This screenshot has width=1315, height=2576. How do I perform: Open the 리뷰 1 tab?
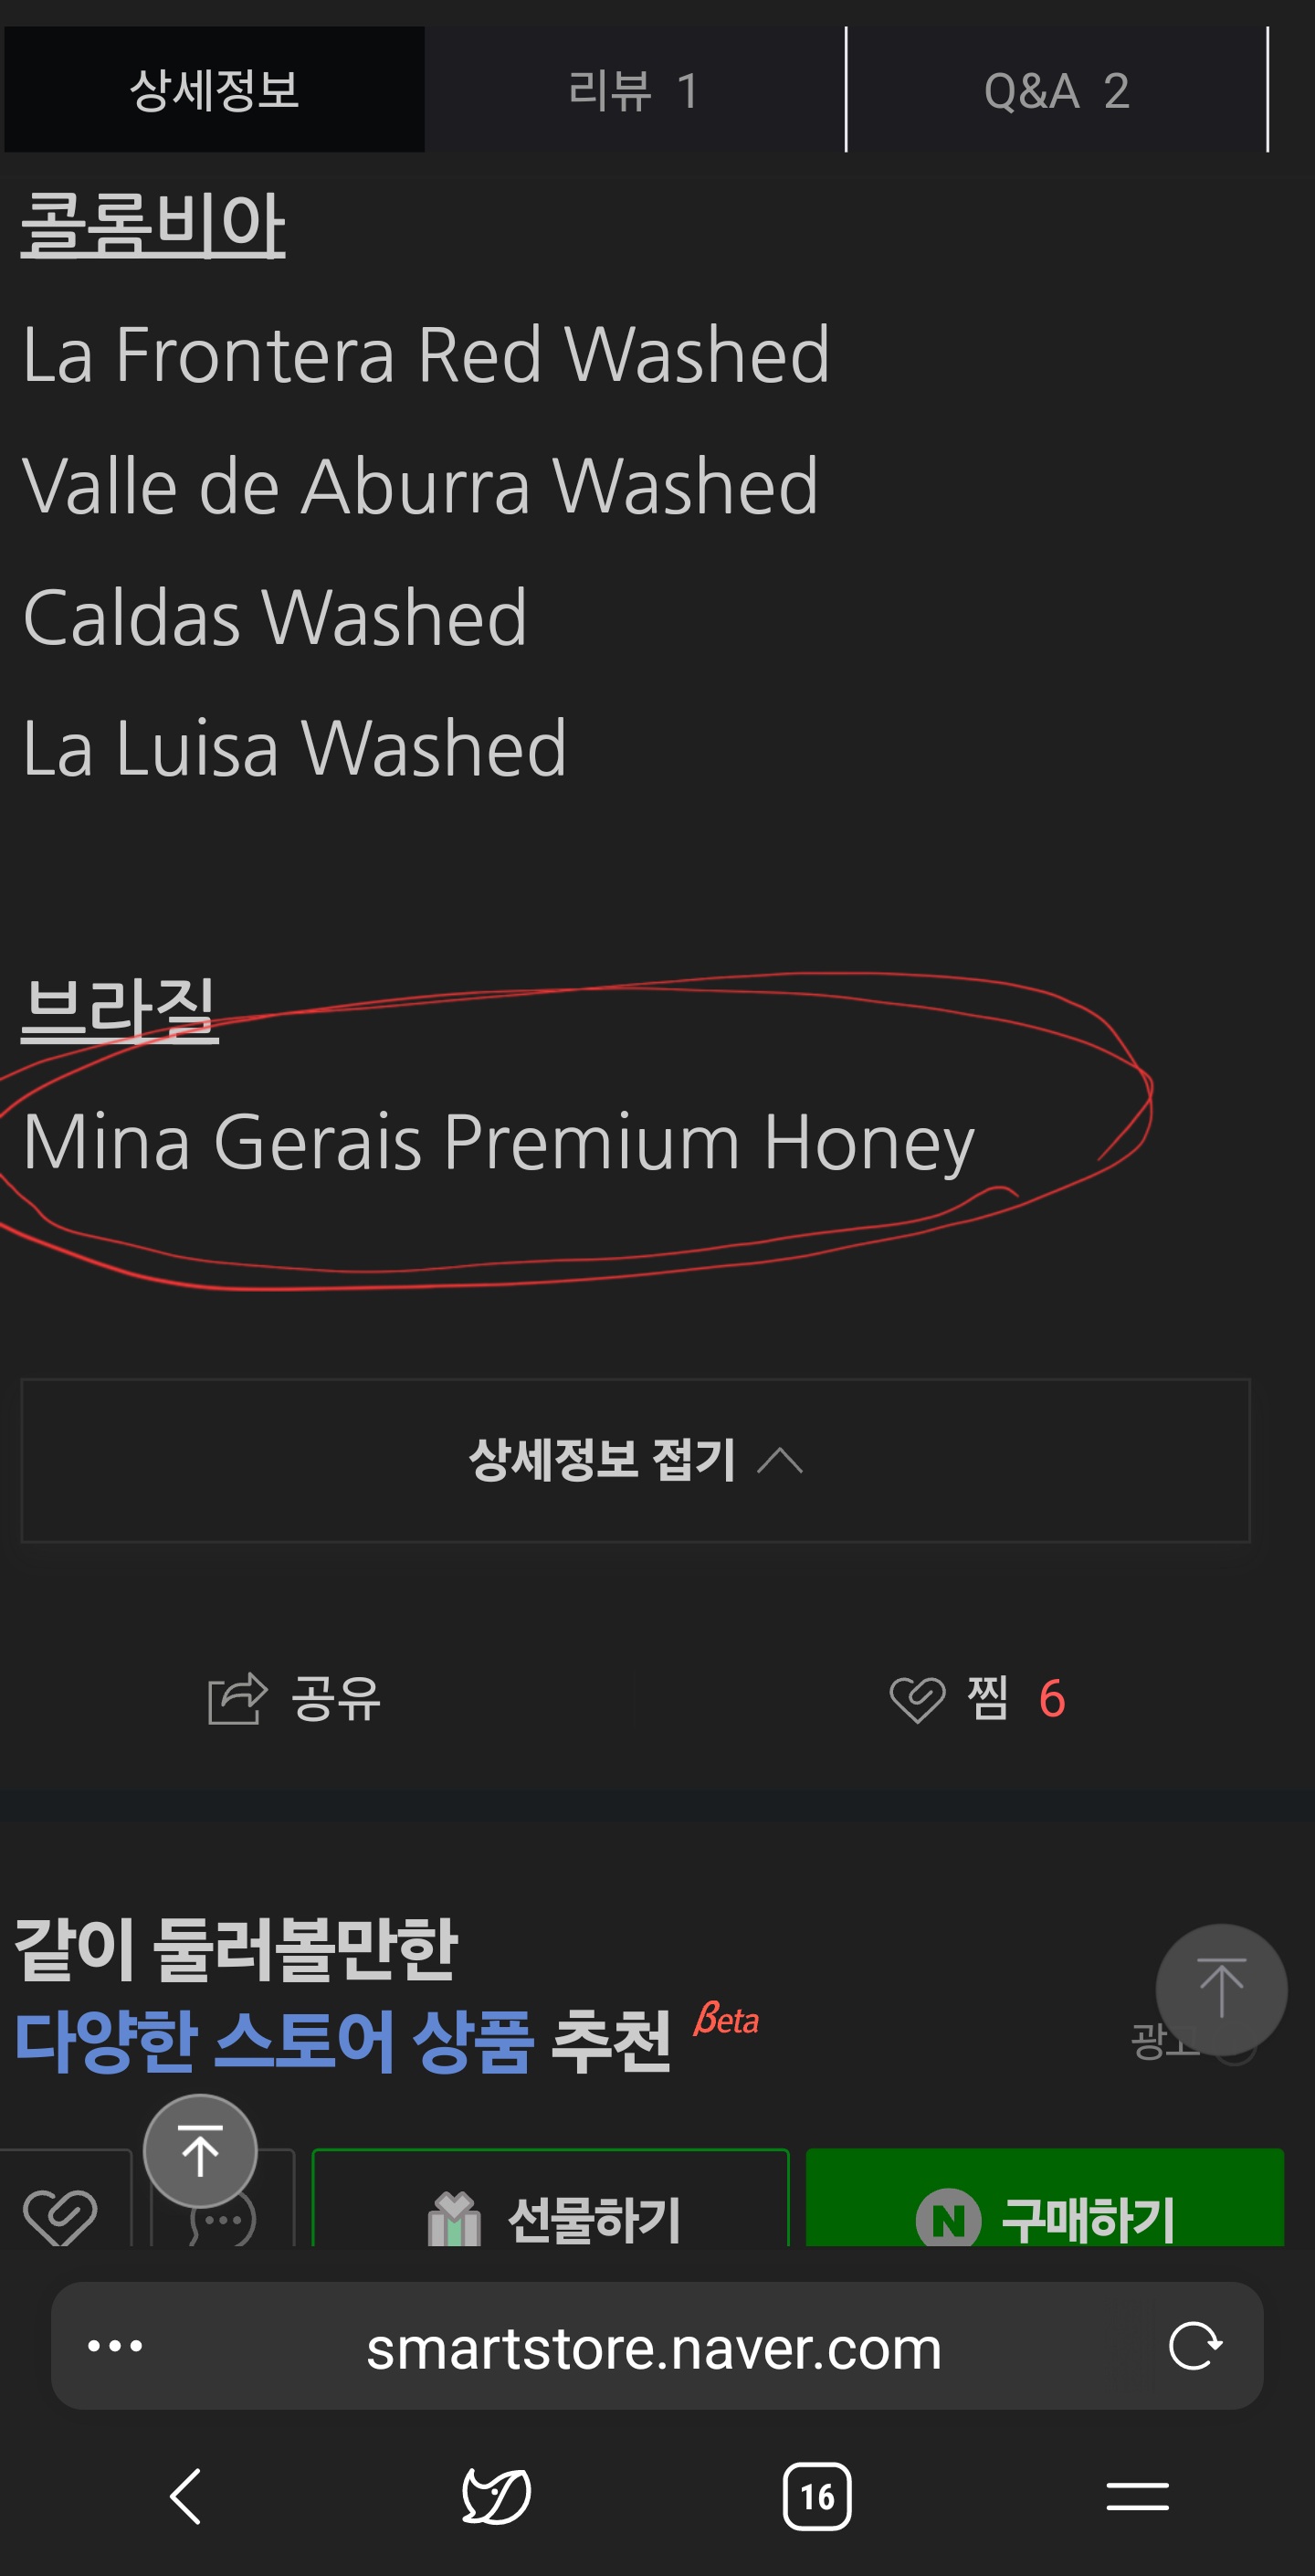[635, 90]
